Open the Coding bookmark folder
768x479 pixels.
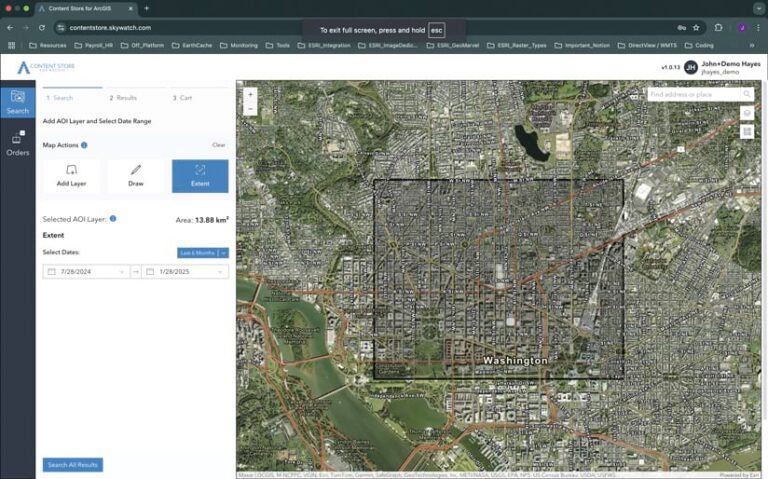pyautogui.click(x=699, y=46)
